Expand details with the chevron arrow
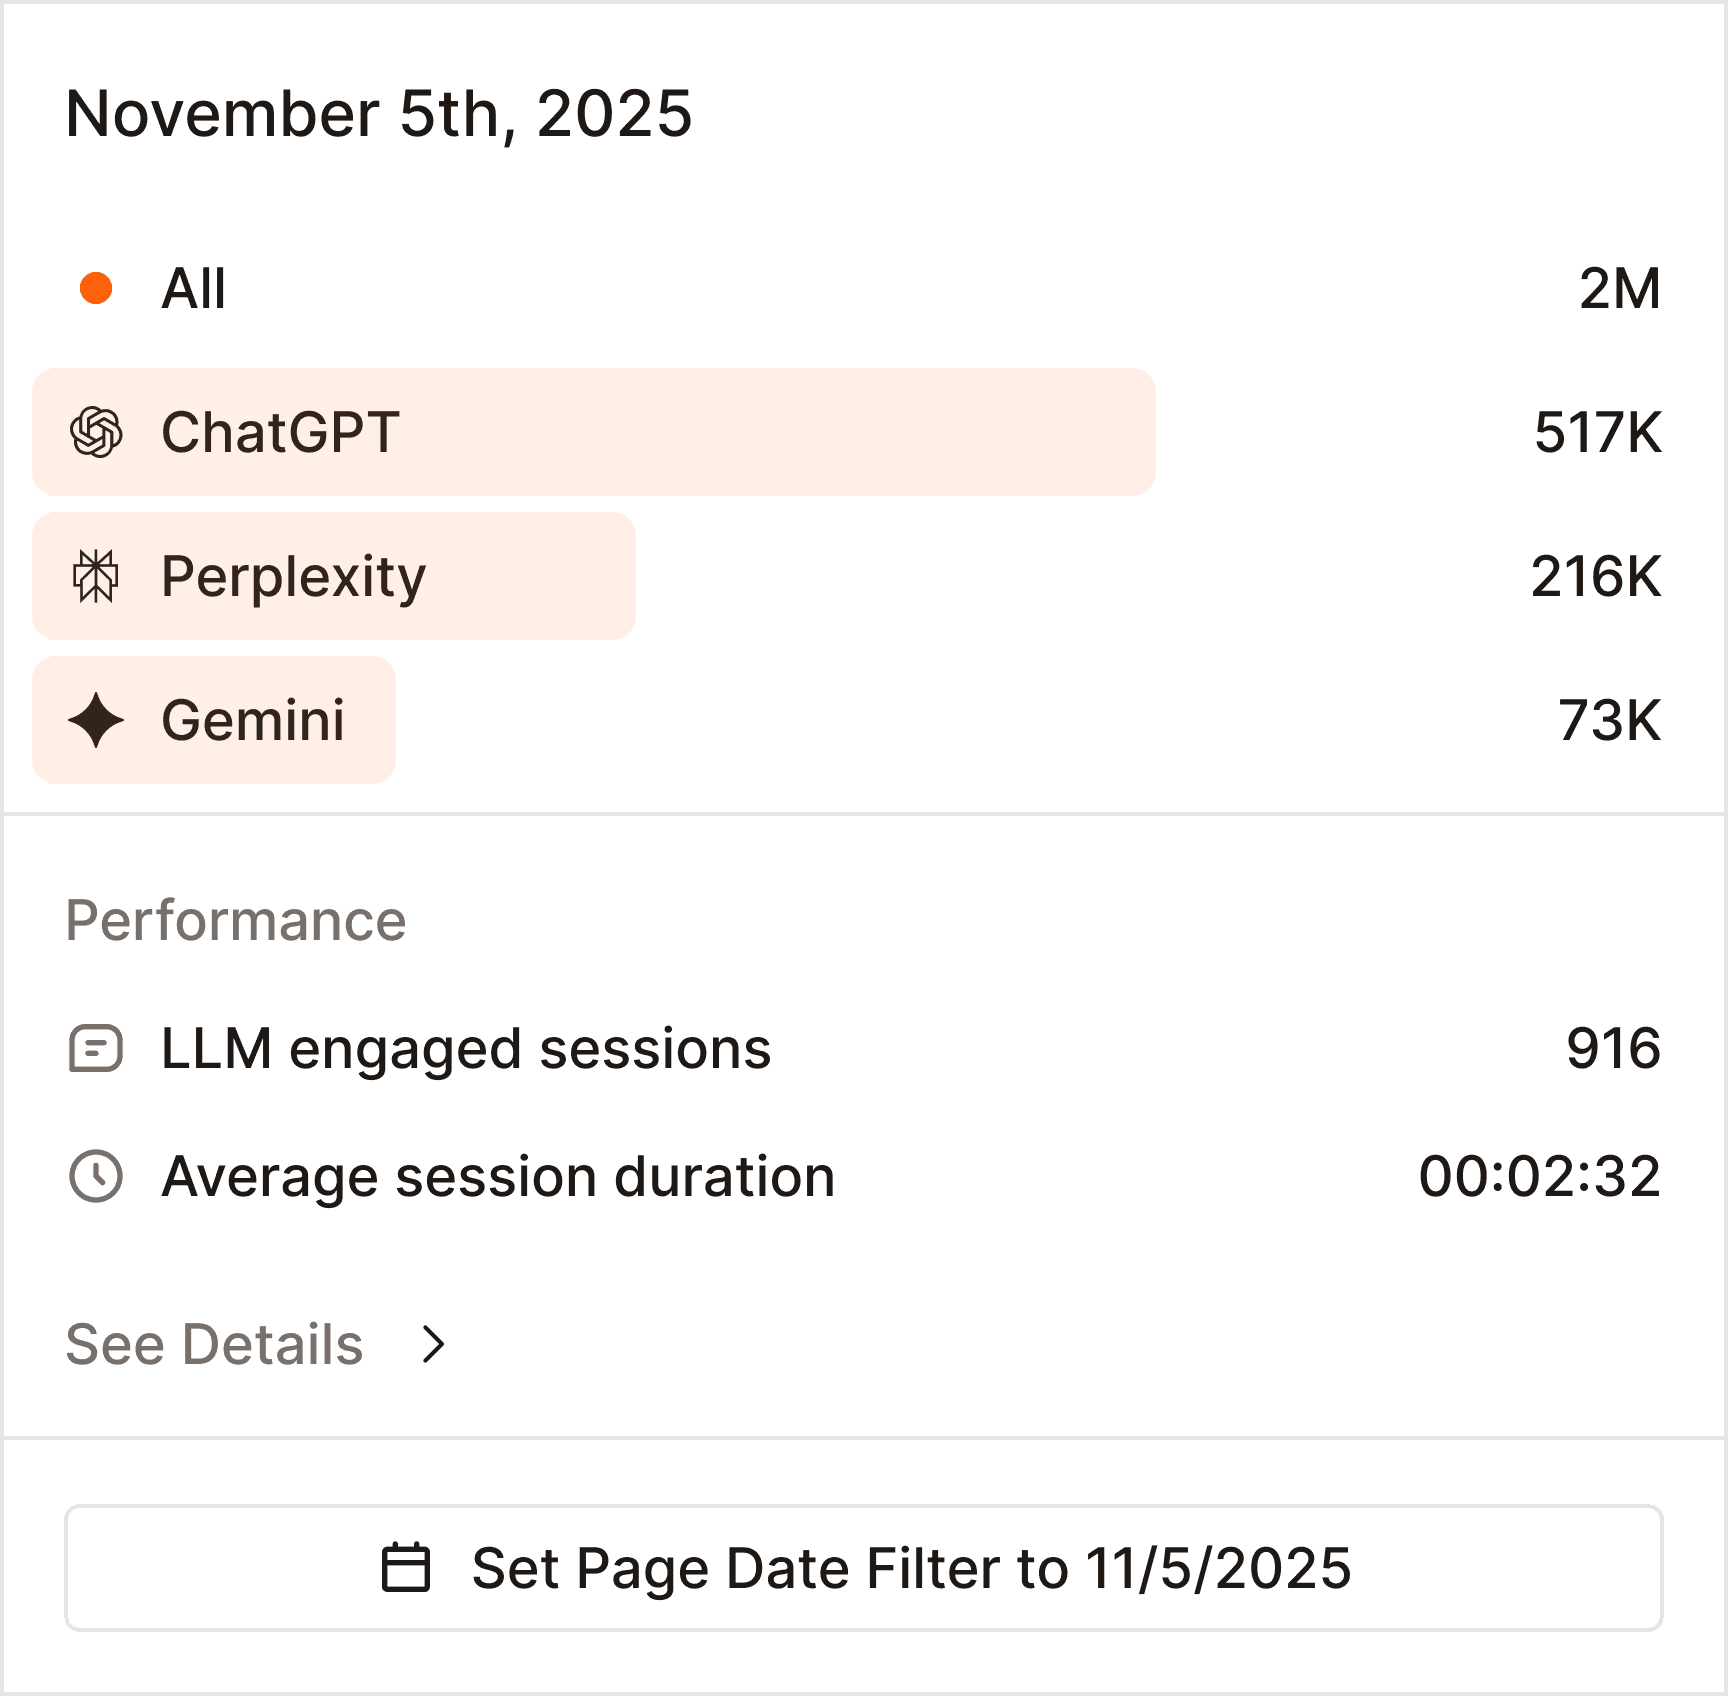This screenshot has width=1728, height=1696. coord(433,1344)
